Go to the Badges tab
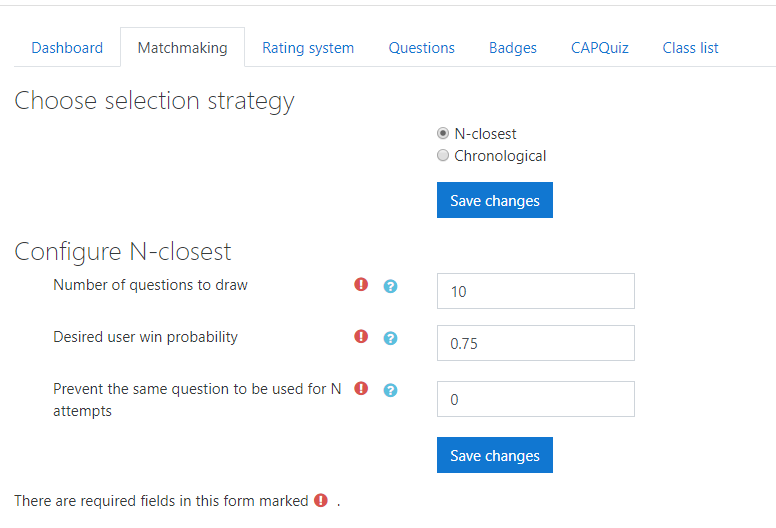 click(513, 48)
